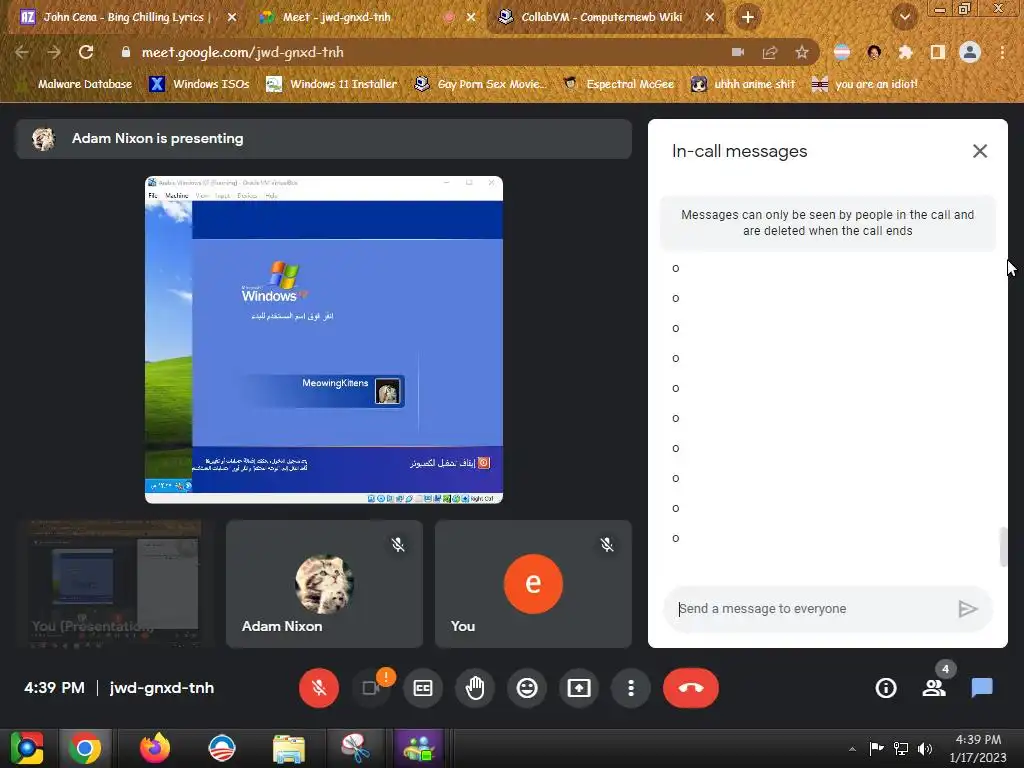Open Firefox from the taskbar
Image resolution: width=1024 pixels, height=768 pixels.
click(155, 748)
